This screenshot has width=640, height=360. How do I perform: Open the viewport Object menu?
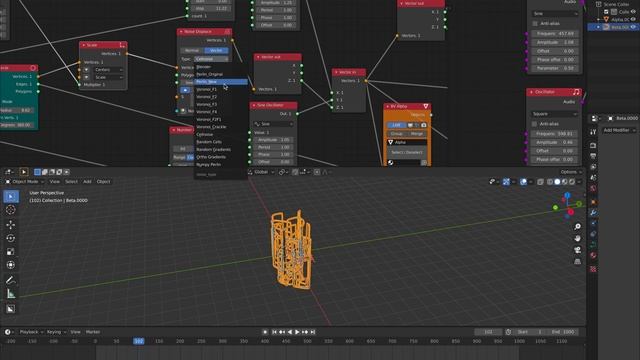pyautogui.click(x=103, y=182)
